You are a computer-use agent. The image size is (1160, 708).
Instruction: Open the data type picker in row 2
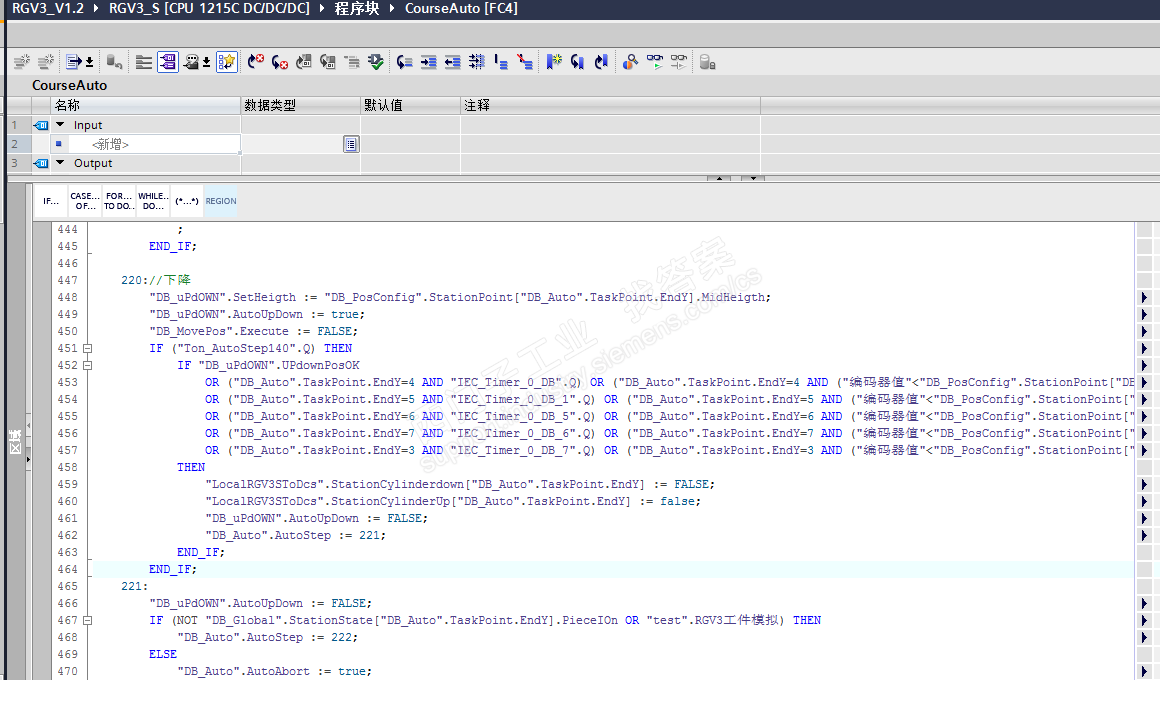(x=351, y=144)
